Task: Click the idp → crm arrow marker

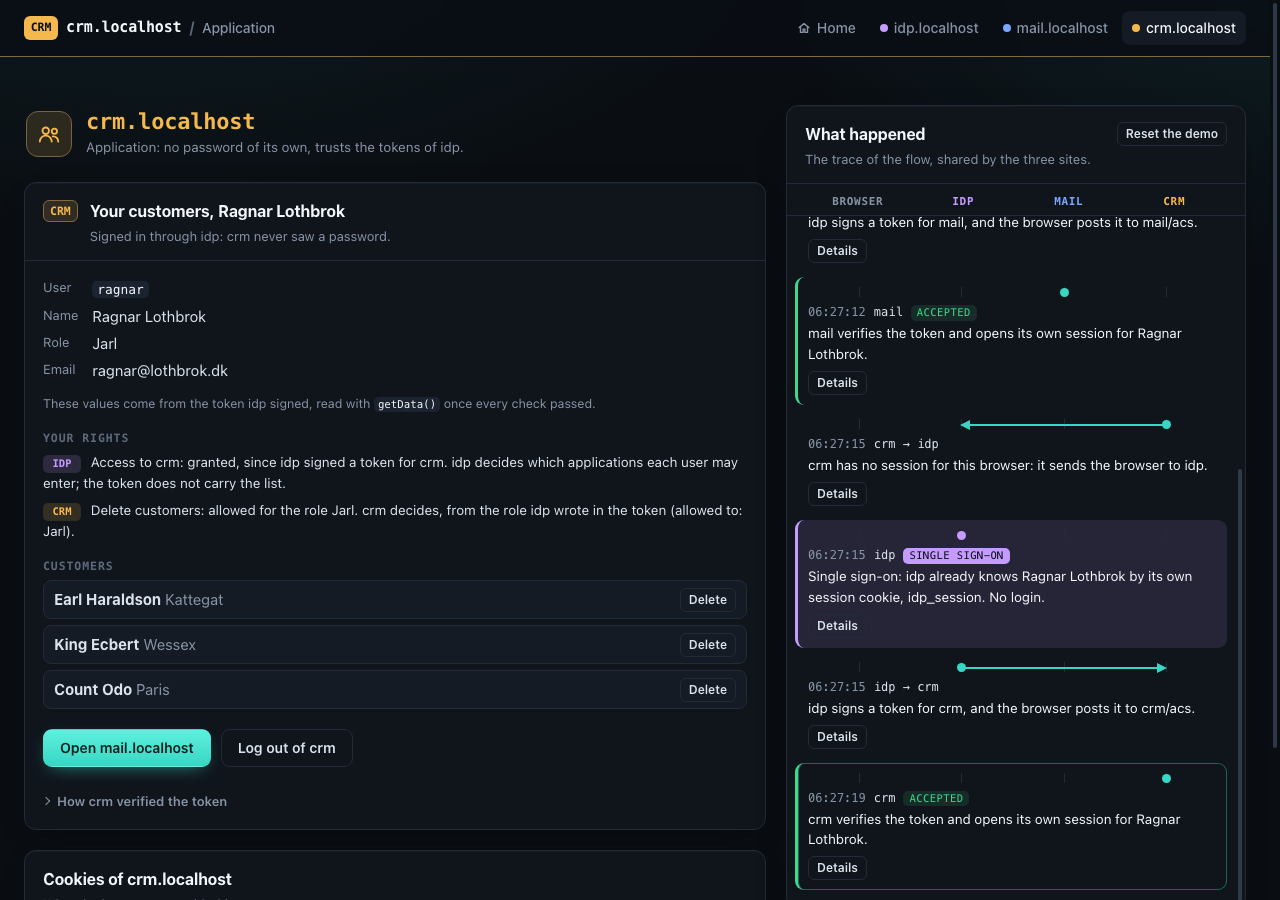Action: [1064, 667]
